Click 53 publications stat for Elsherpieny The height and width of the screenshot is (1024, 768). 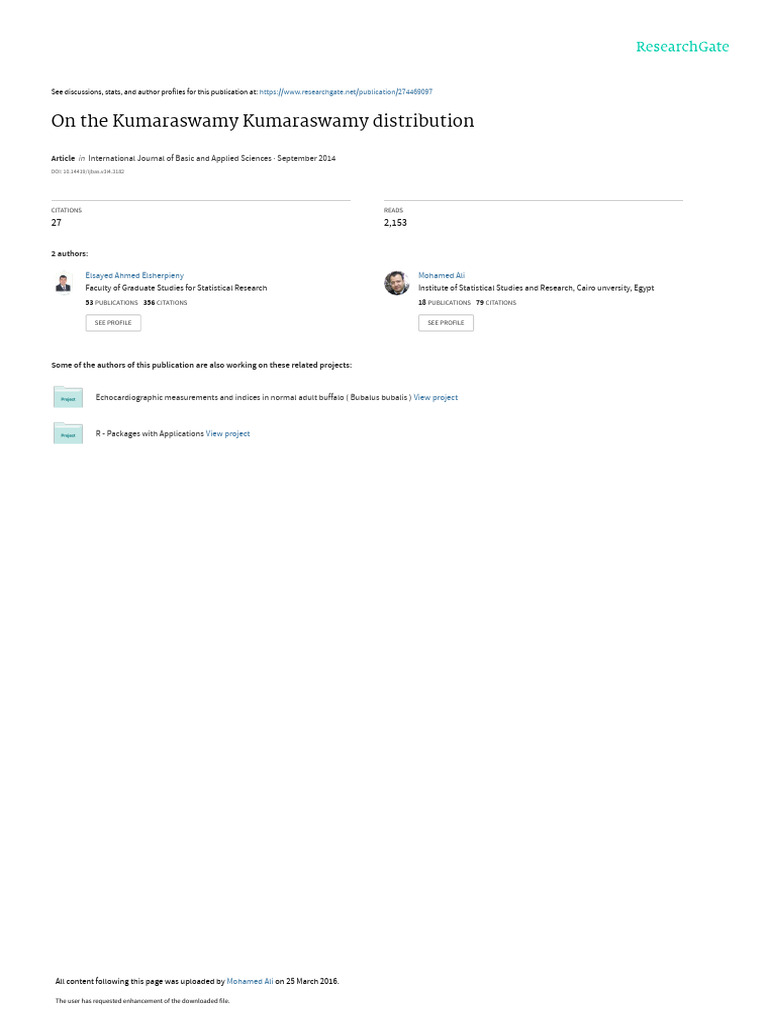tap(112, 303)
